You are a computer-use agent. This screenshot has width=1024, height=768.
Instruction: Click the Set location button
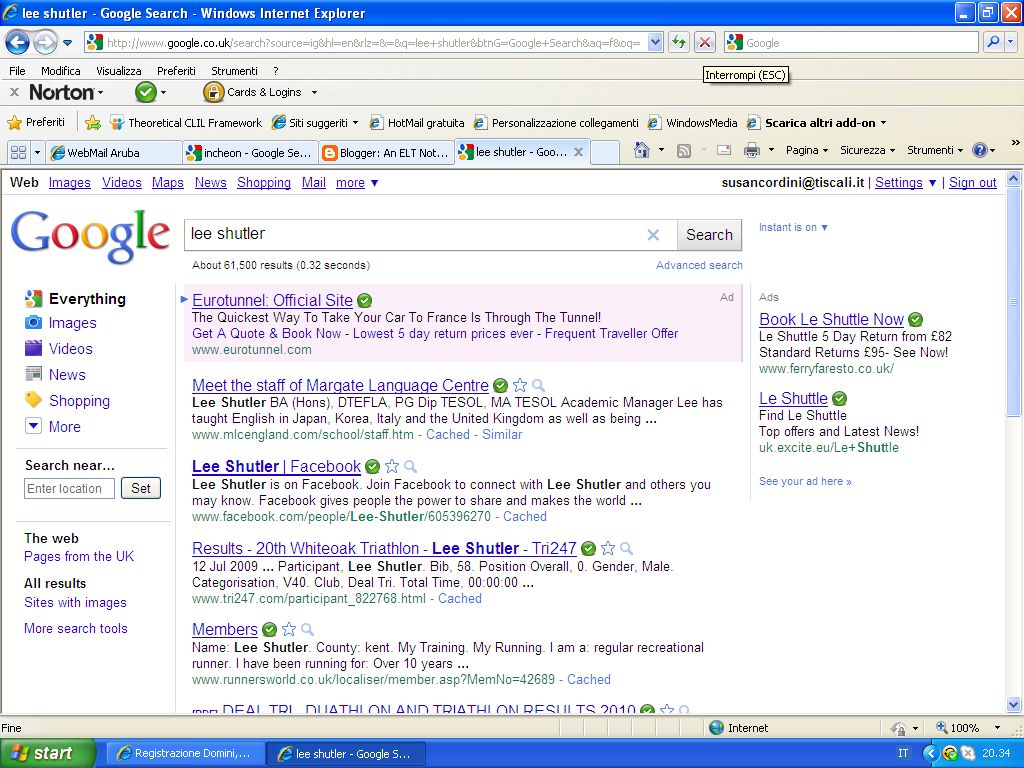(140, 488)
